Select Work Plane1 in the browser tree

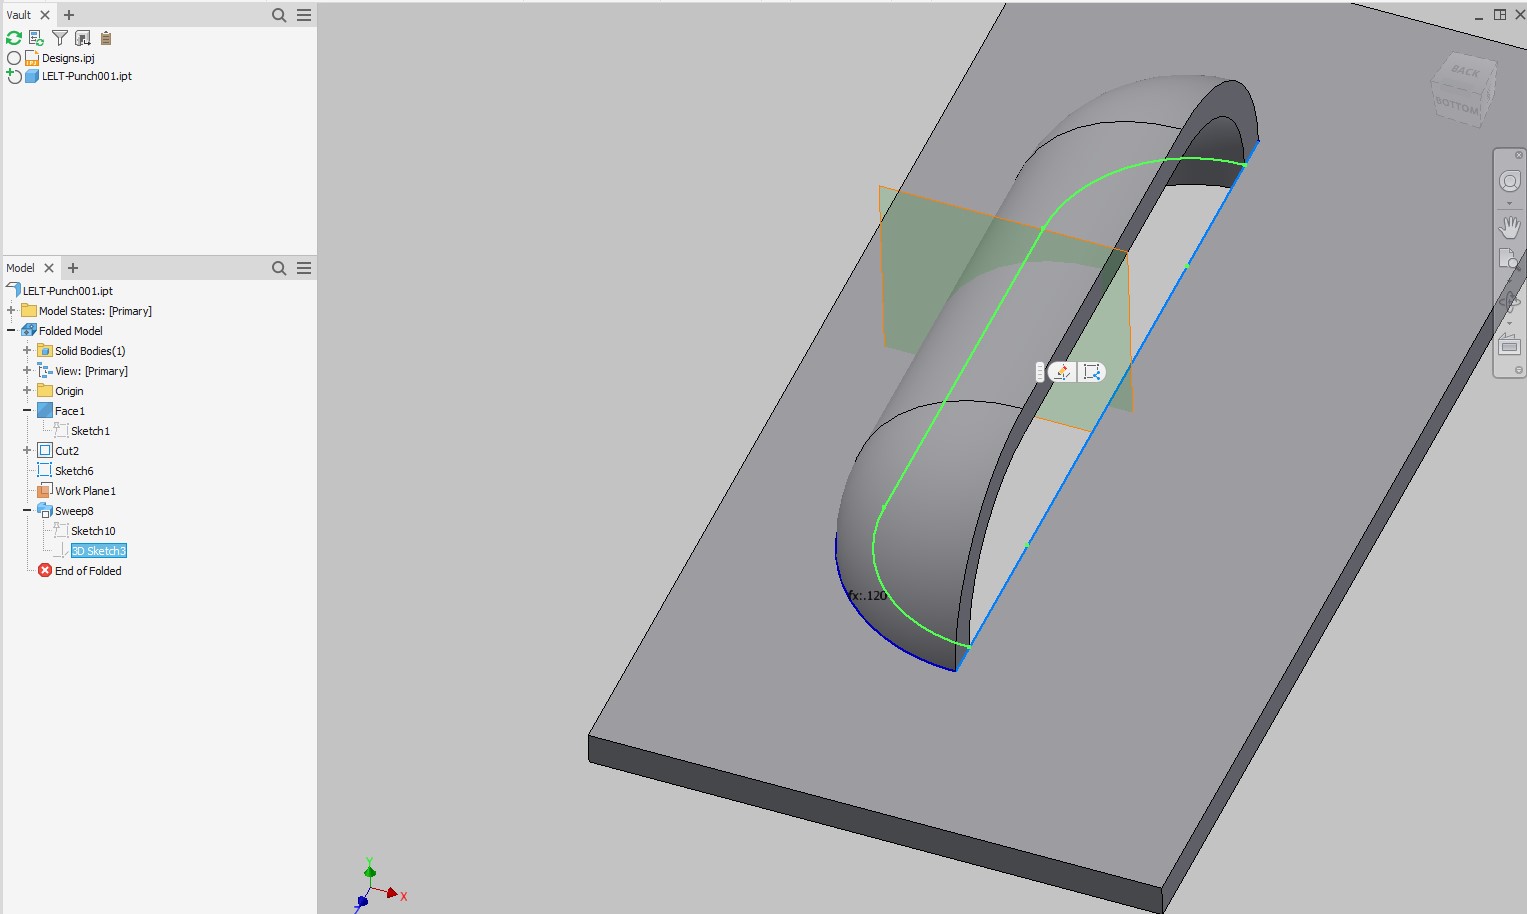(x=85, y=490)
